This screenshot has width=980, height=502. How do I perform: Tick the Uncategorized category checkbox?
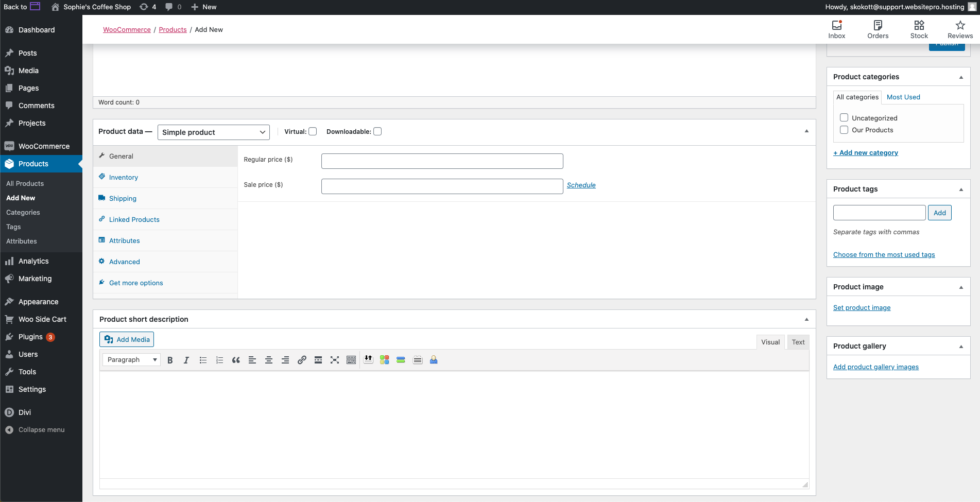click(844, 118)
